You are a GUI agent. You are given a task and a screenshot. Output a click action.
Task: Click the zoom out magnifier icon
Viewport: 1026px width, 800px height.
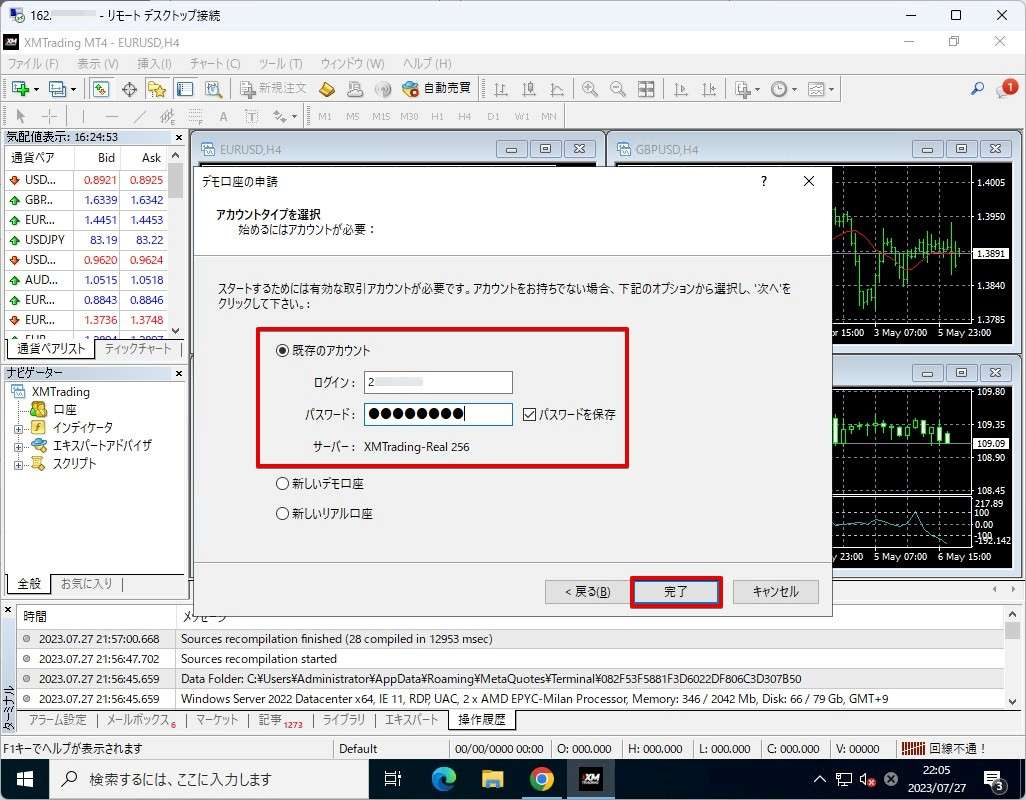[x=618, y=89]
